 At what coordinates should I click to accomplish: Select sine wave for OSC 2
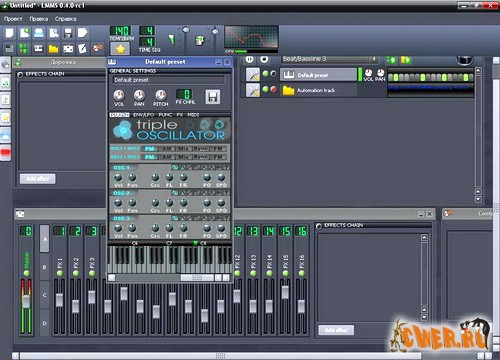(175, 193)
